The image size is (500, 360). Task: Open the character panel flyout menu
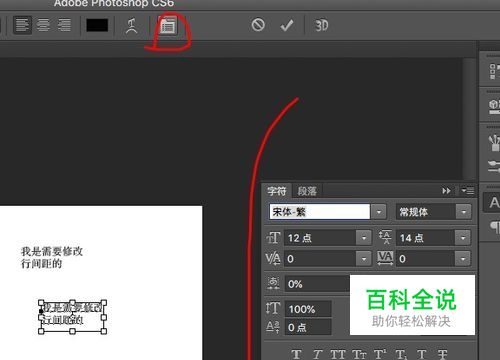(468, 191)
